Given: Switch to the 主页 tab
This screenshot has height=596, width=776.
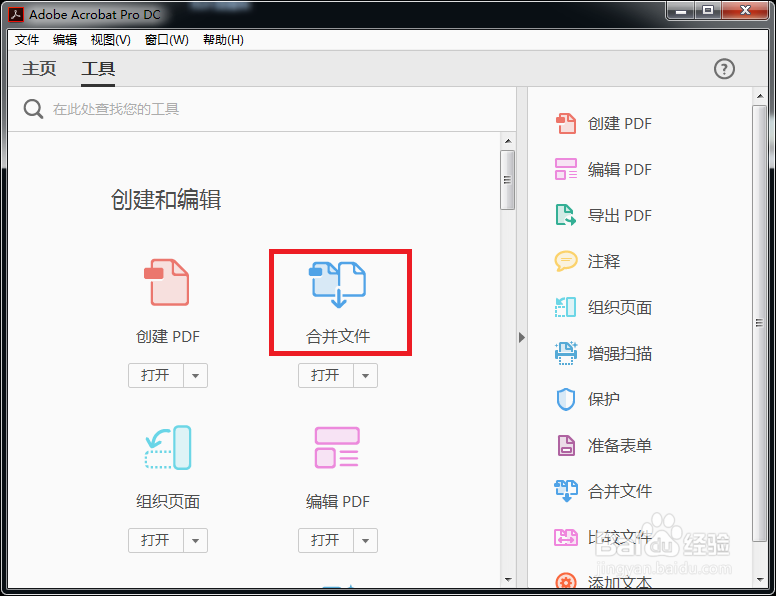Looking at the screenshot, I should [x=39, y=68].
